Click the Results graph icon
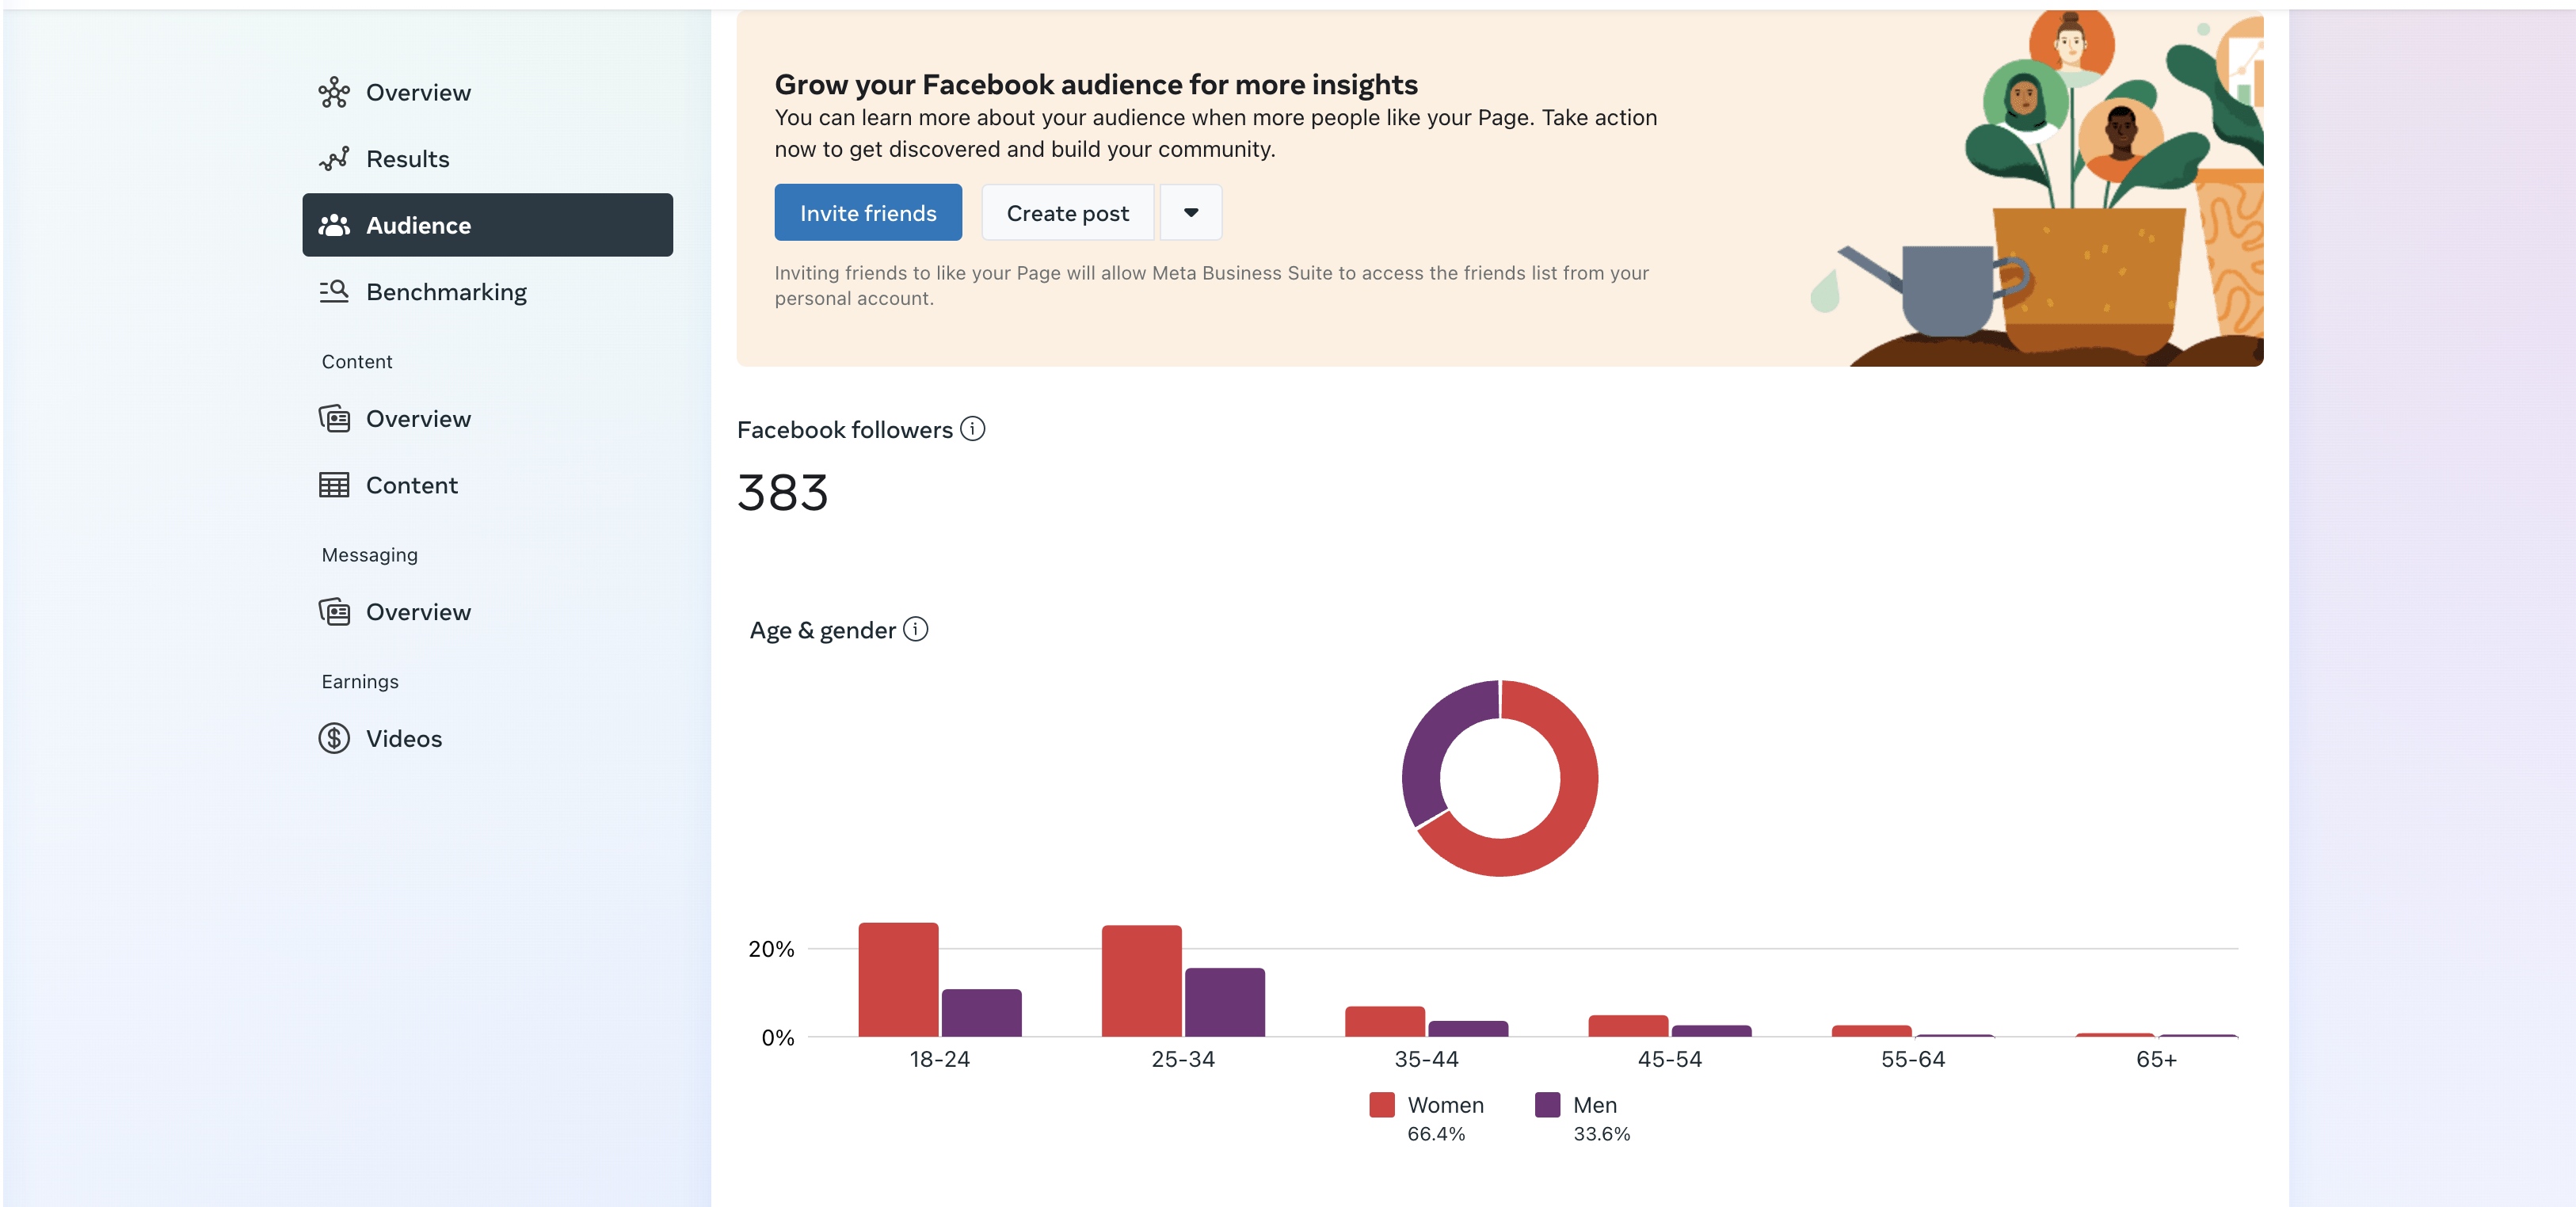The width and height of the screenshot is (2576, 1207). [x=334, y=159]
